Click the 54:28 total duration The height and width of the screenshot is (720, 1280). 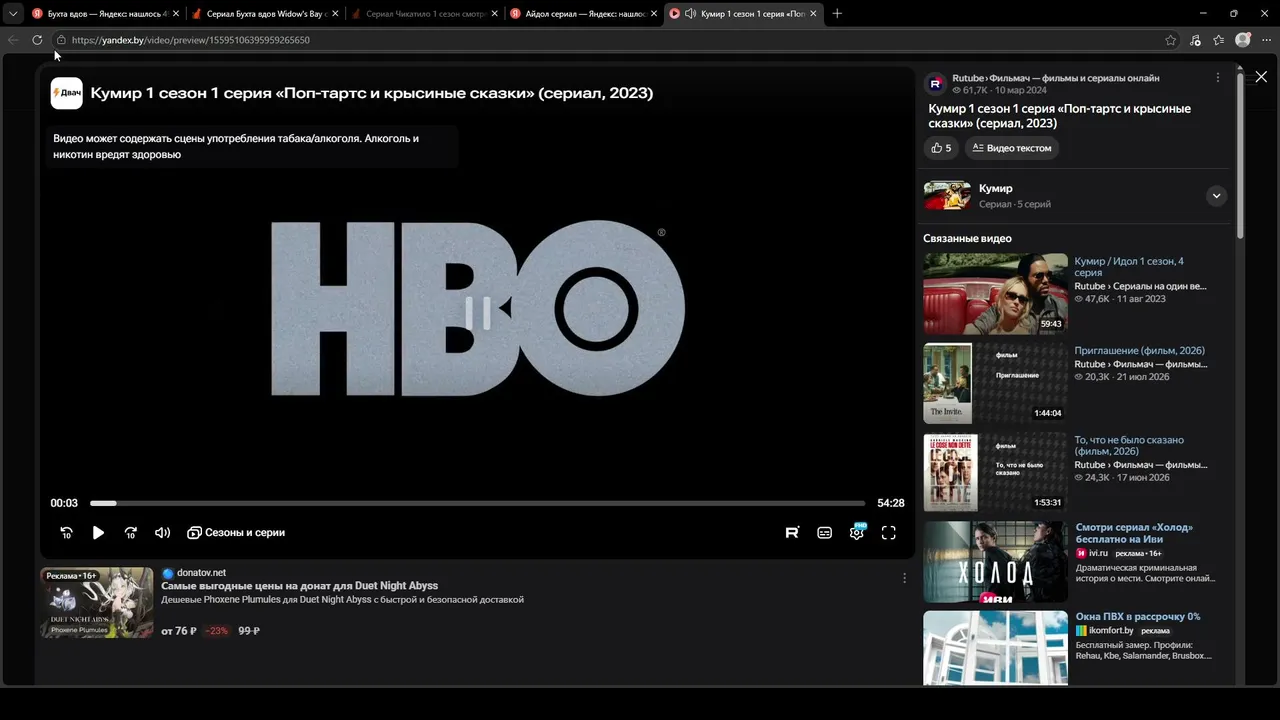891,503
